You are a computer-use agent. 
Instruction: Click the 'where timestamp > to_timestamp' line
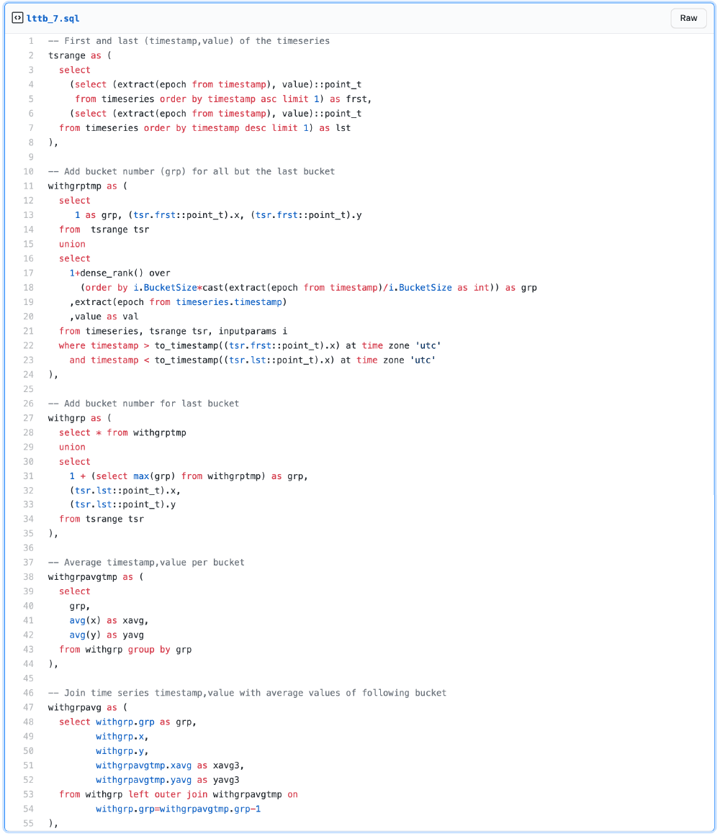(250, 345)
